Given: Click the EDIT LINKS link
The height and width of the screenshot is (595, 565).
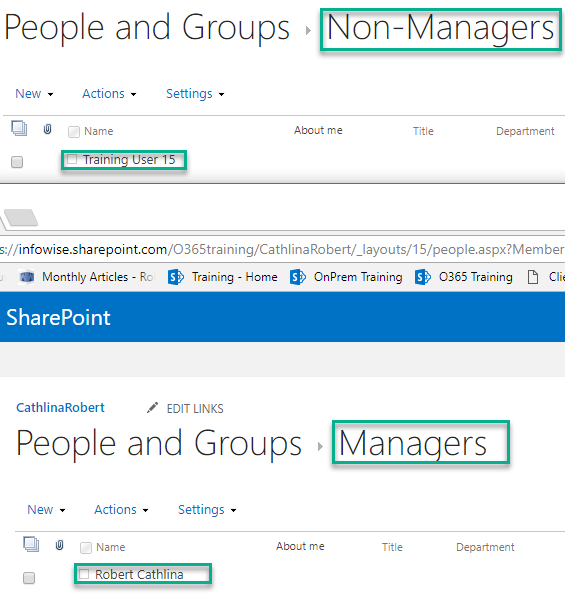Looking at the screenshot, I should click(x=195, y=409).
